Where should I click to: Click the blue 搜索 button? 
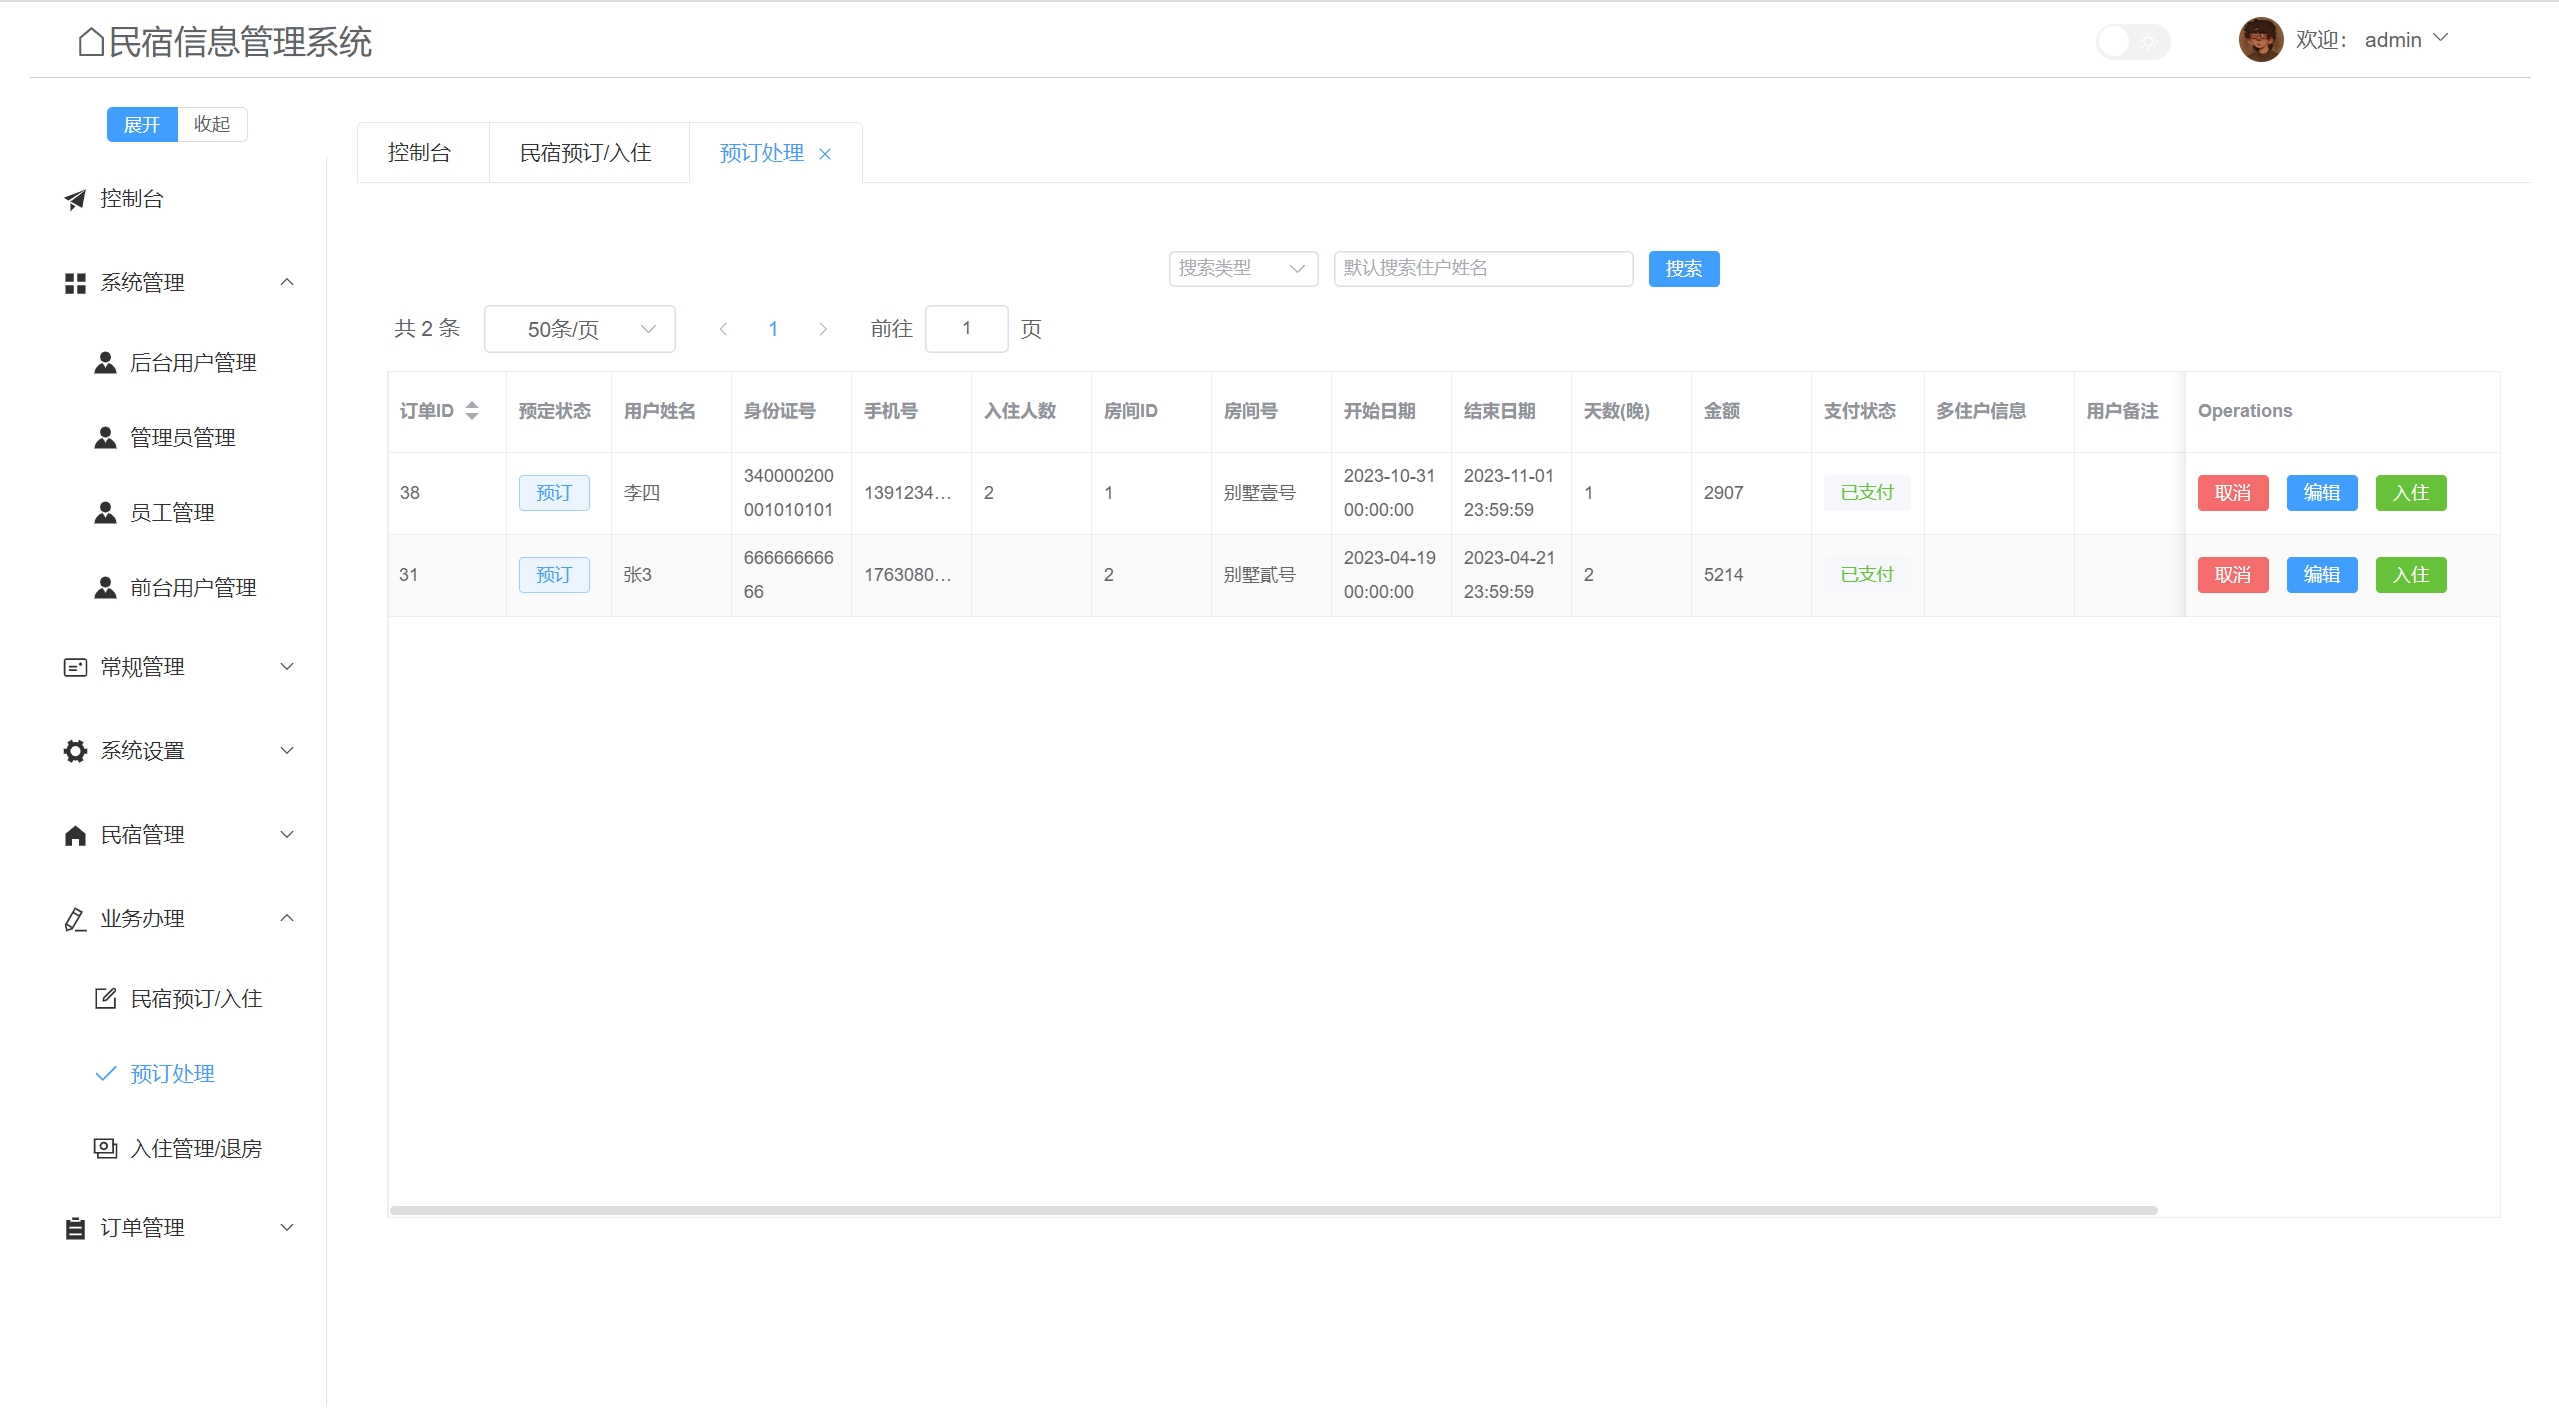(1683, 268)
